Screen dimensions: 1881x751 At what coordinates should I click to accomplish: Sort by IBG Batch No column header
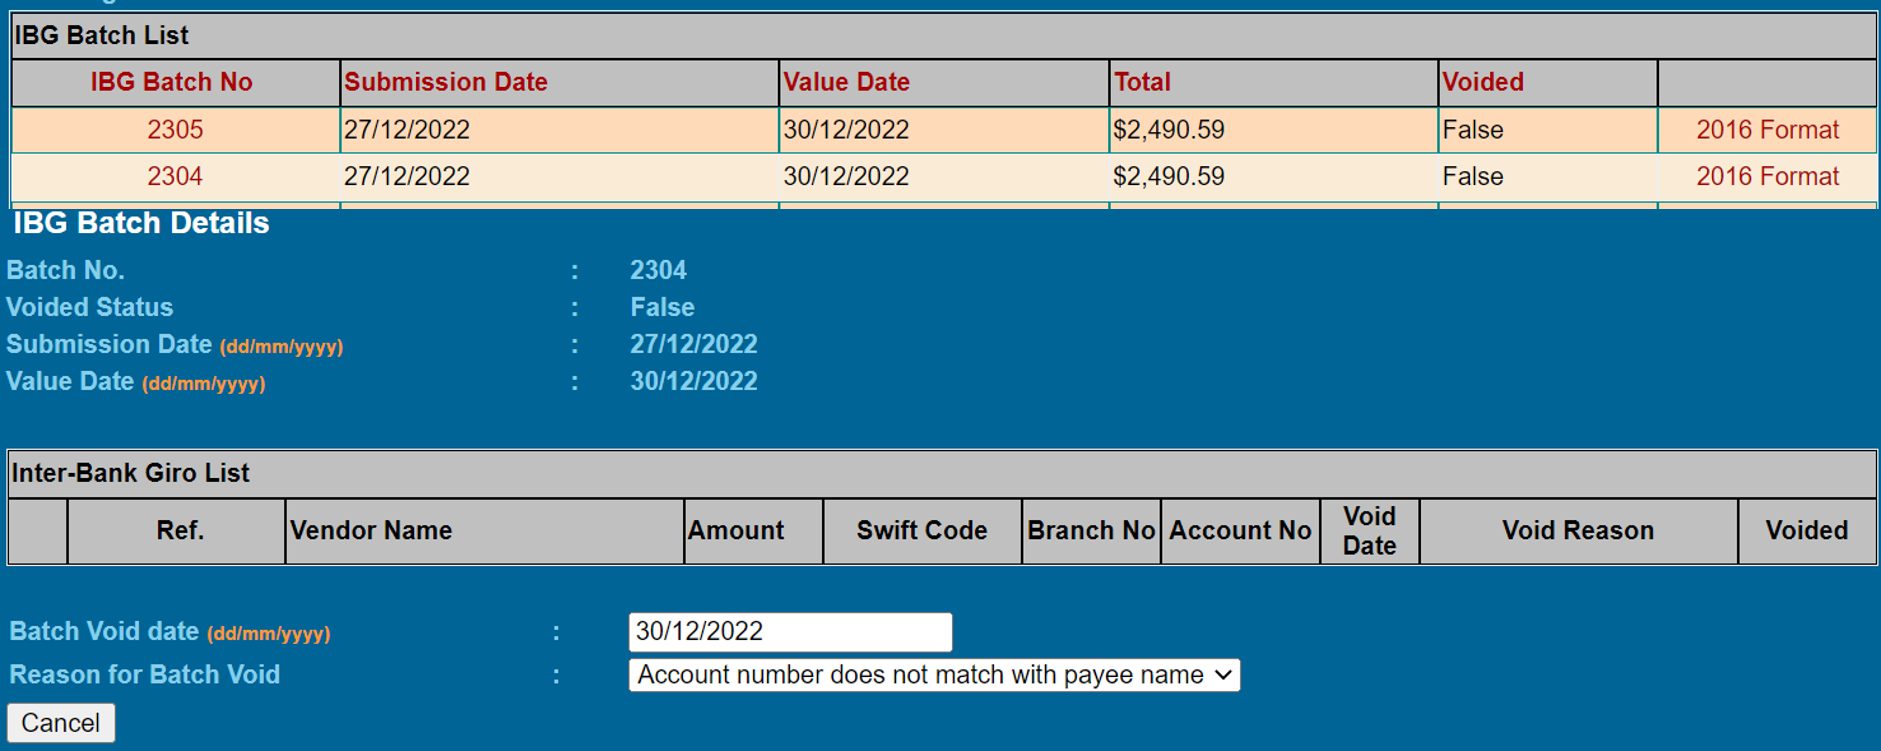(171, 82)
